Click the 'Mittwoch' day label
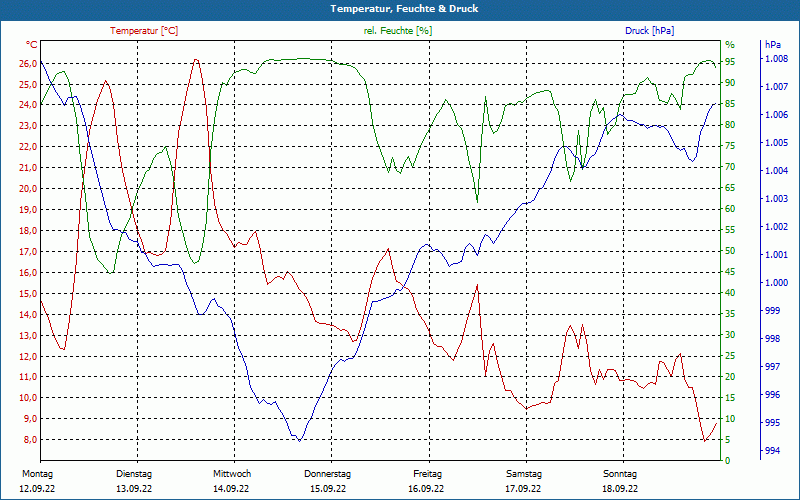This screenshot has height=500, width=800. point(232,474)
